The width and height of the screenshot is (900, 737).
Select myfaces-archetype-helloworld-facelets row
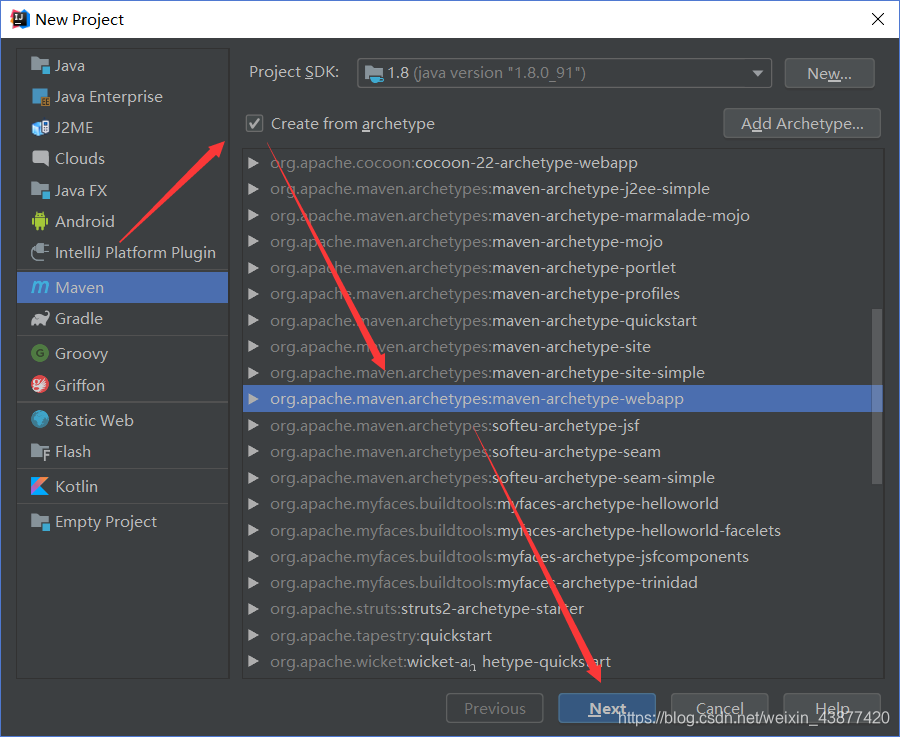(x=562, y=530)
